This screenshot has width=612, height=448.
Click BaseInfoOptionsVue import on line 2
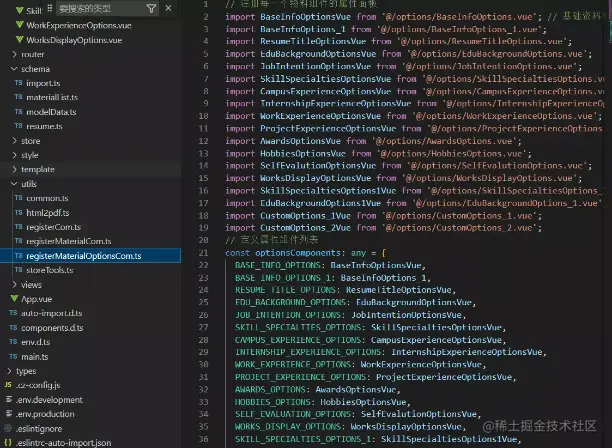pos(306,17)
